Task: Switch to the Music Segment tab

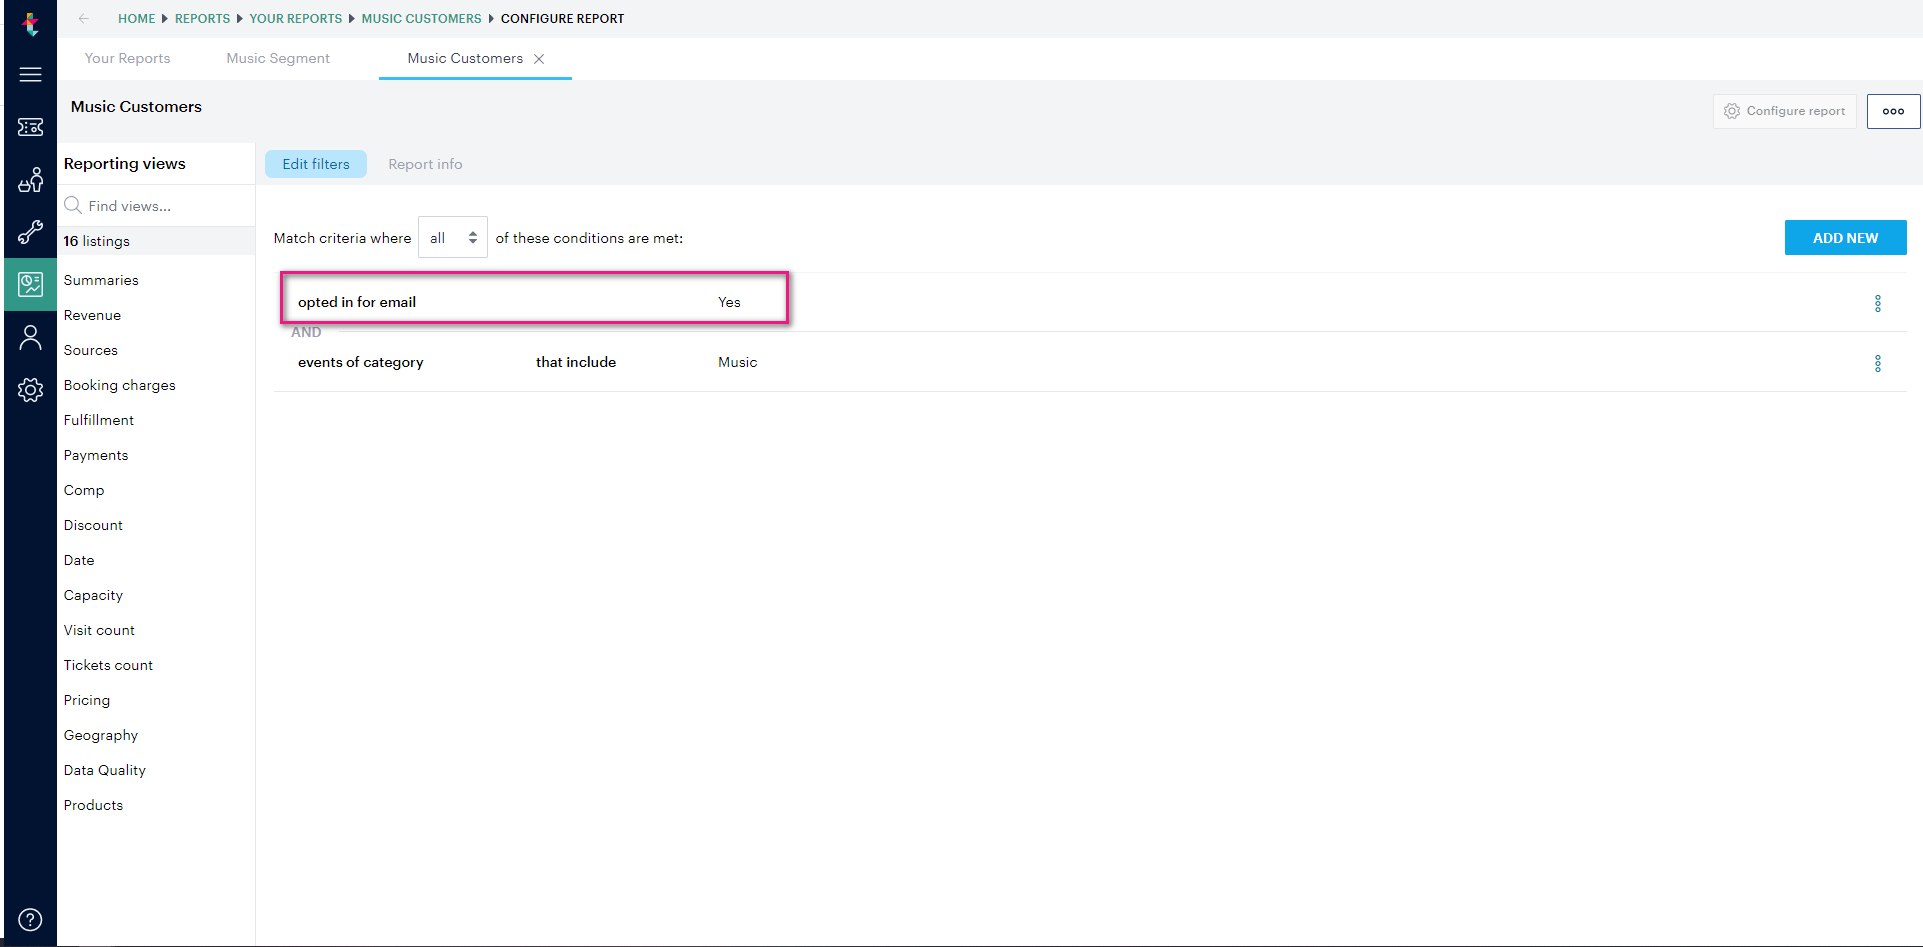Action: point(278,58)
